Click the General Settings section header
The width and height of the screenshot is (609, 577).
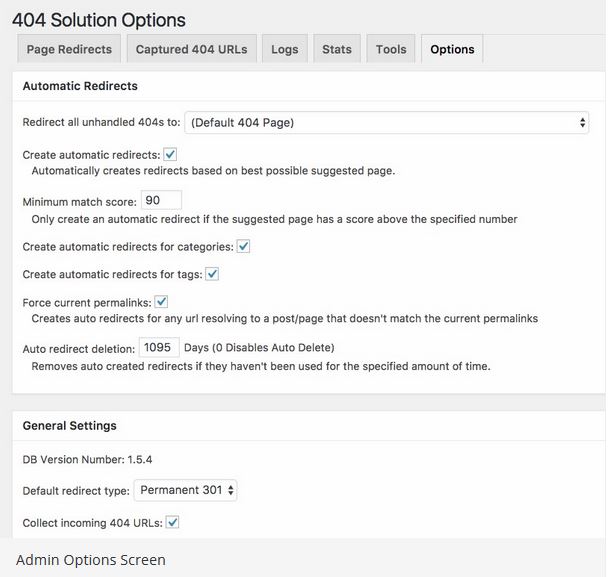pyautogui.click(x=70, y=426)
